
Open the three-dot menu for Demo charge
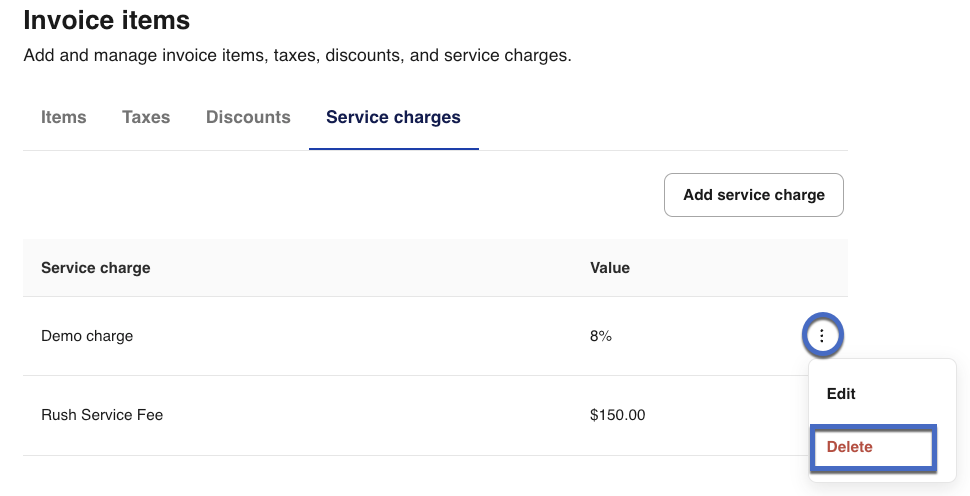(x=822, y=336)
